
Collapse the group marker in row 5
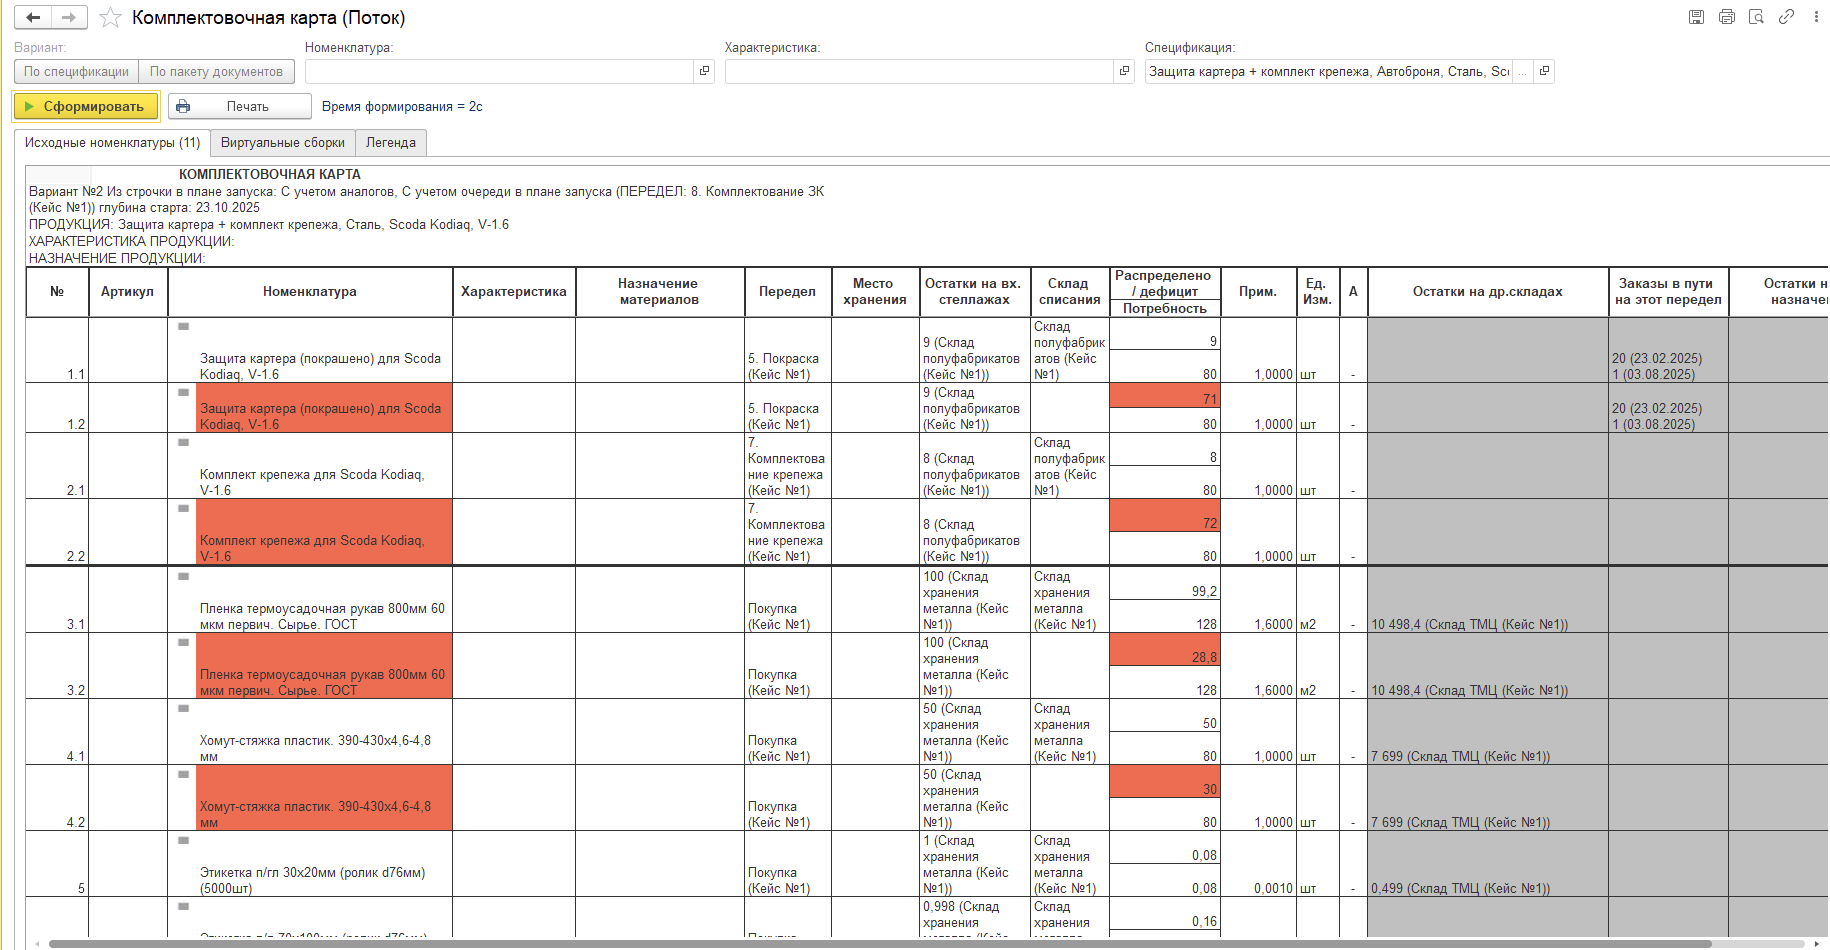point(183,841)
